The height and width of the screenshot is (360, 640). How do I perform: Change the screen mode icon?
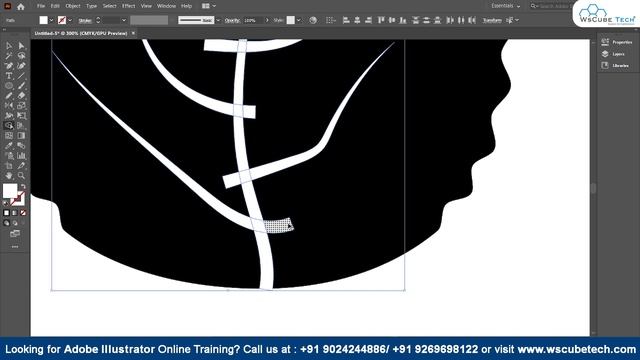pos(15,234)
